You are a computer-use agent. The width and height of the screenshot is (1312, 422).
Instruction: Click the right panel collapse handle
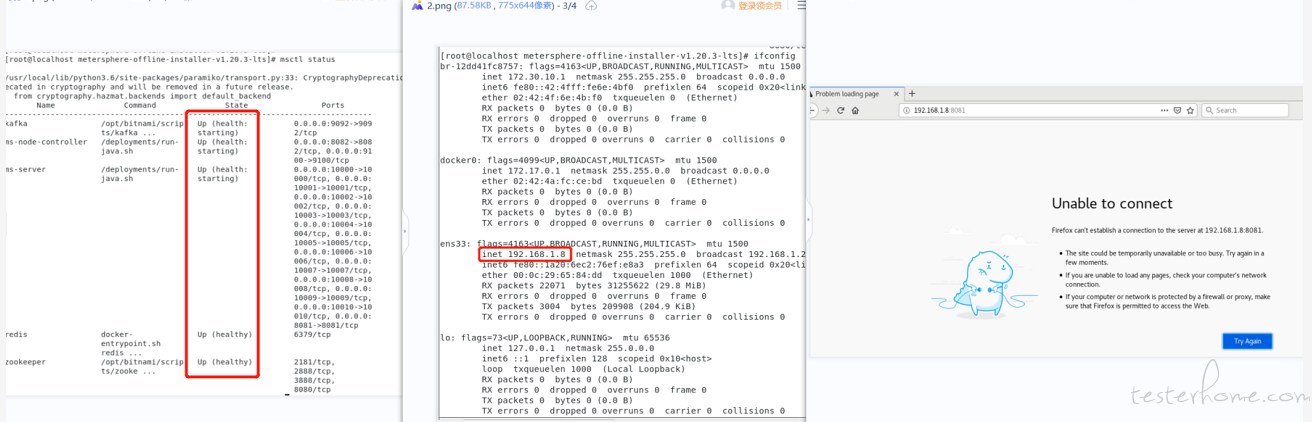809,218
